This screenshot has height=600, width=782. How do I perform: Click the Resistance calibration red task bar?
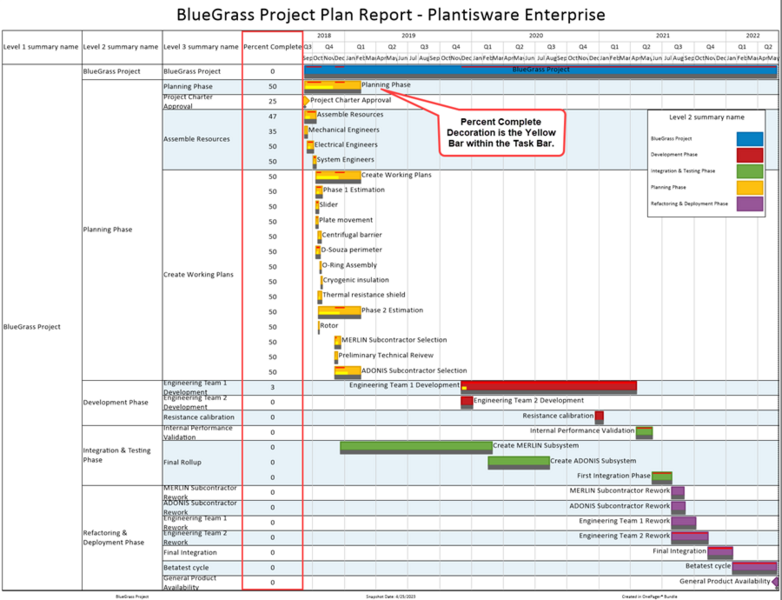599,417
